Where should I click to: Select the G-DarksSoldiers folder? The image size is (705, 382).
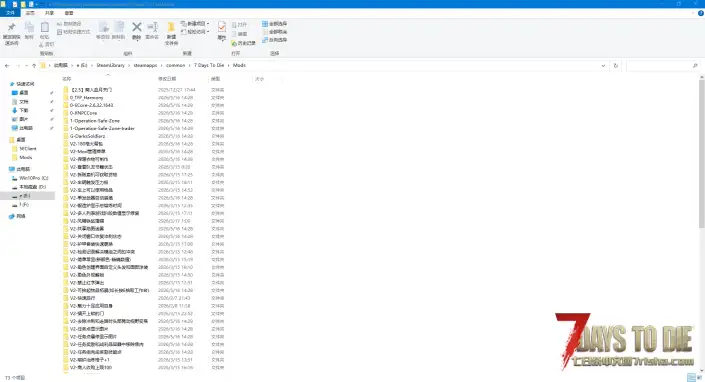coord(87,136)
